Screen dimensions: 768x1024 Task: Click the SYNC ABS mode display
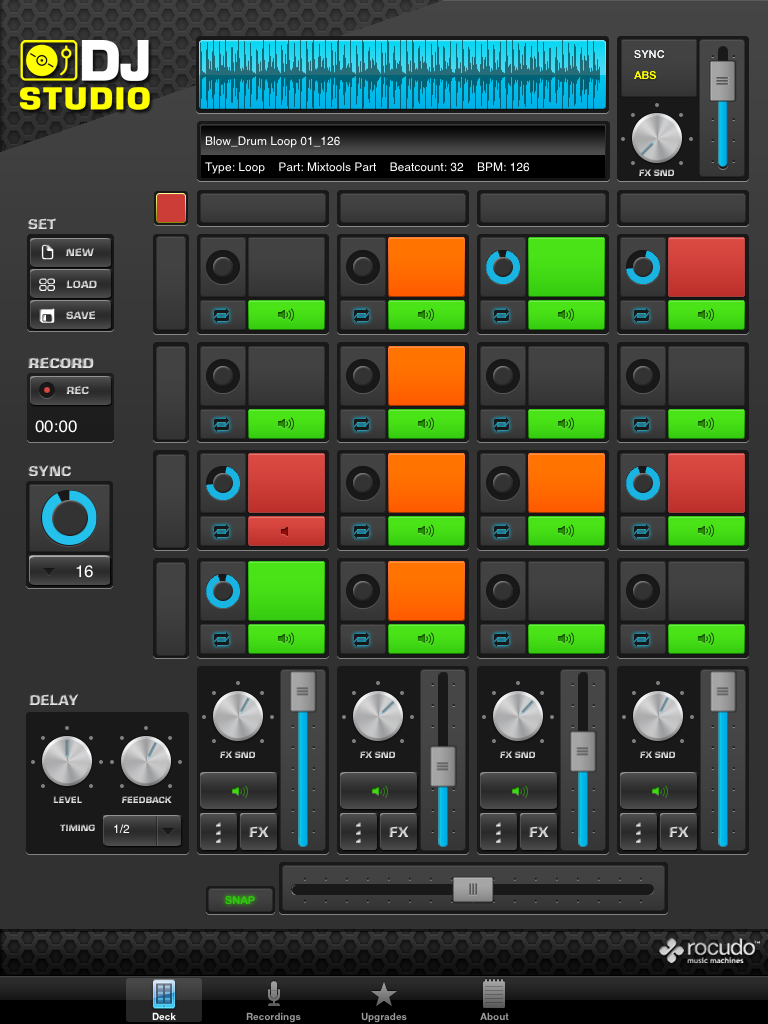pos(658,66)
